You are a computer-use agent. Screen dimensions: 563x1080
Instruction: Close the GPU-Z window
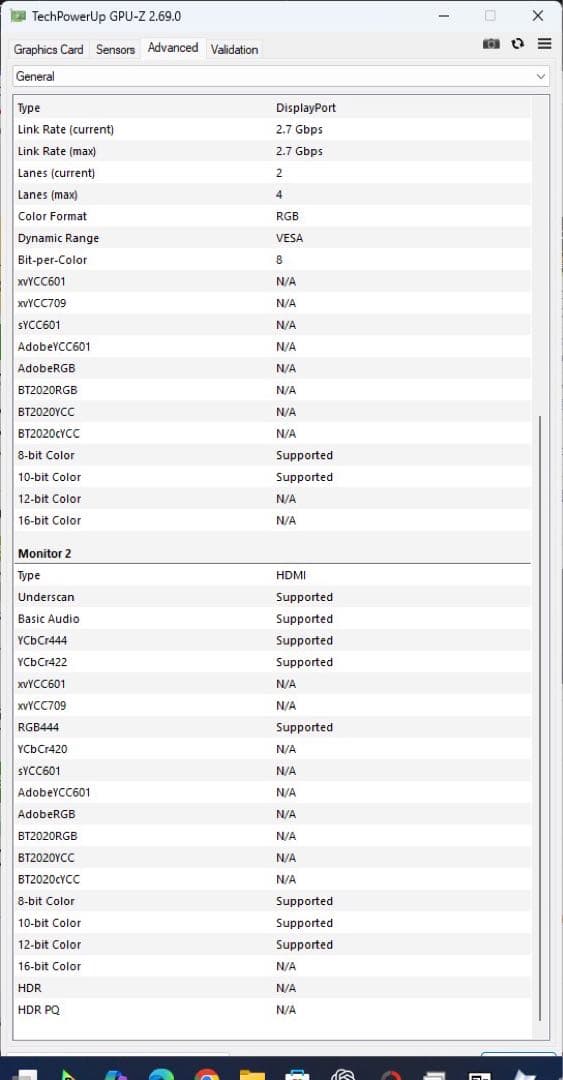[538, 16]
